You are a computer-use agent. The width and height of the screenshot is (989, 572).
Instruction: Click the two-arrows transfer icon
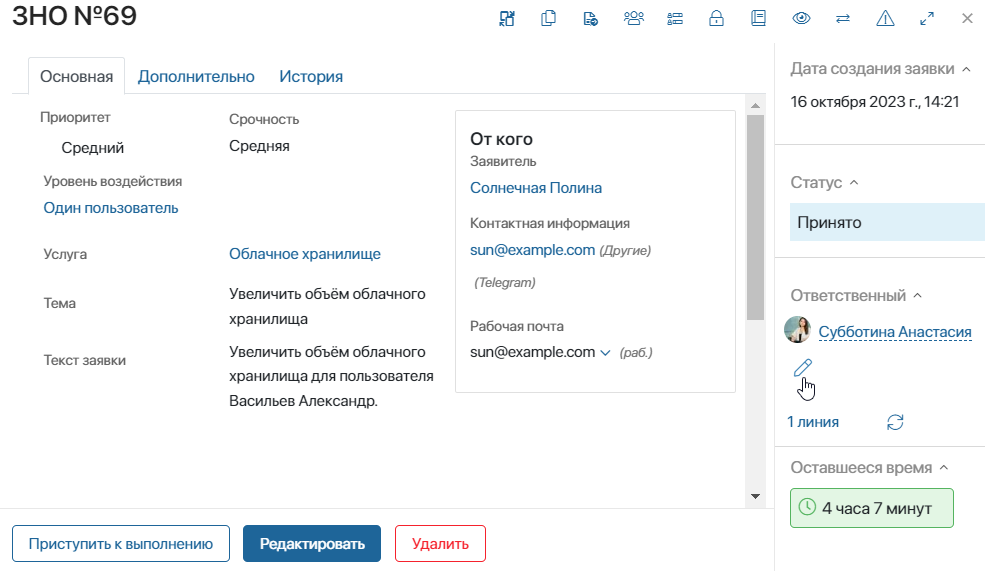tap(843, 18)
